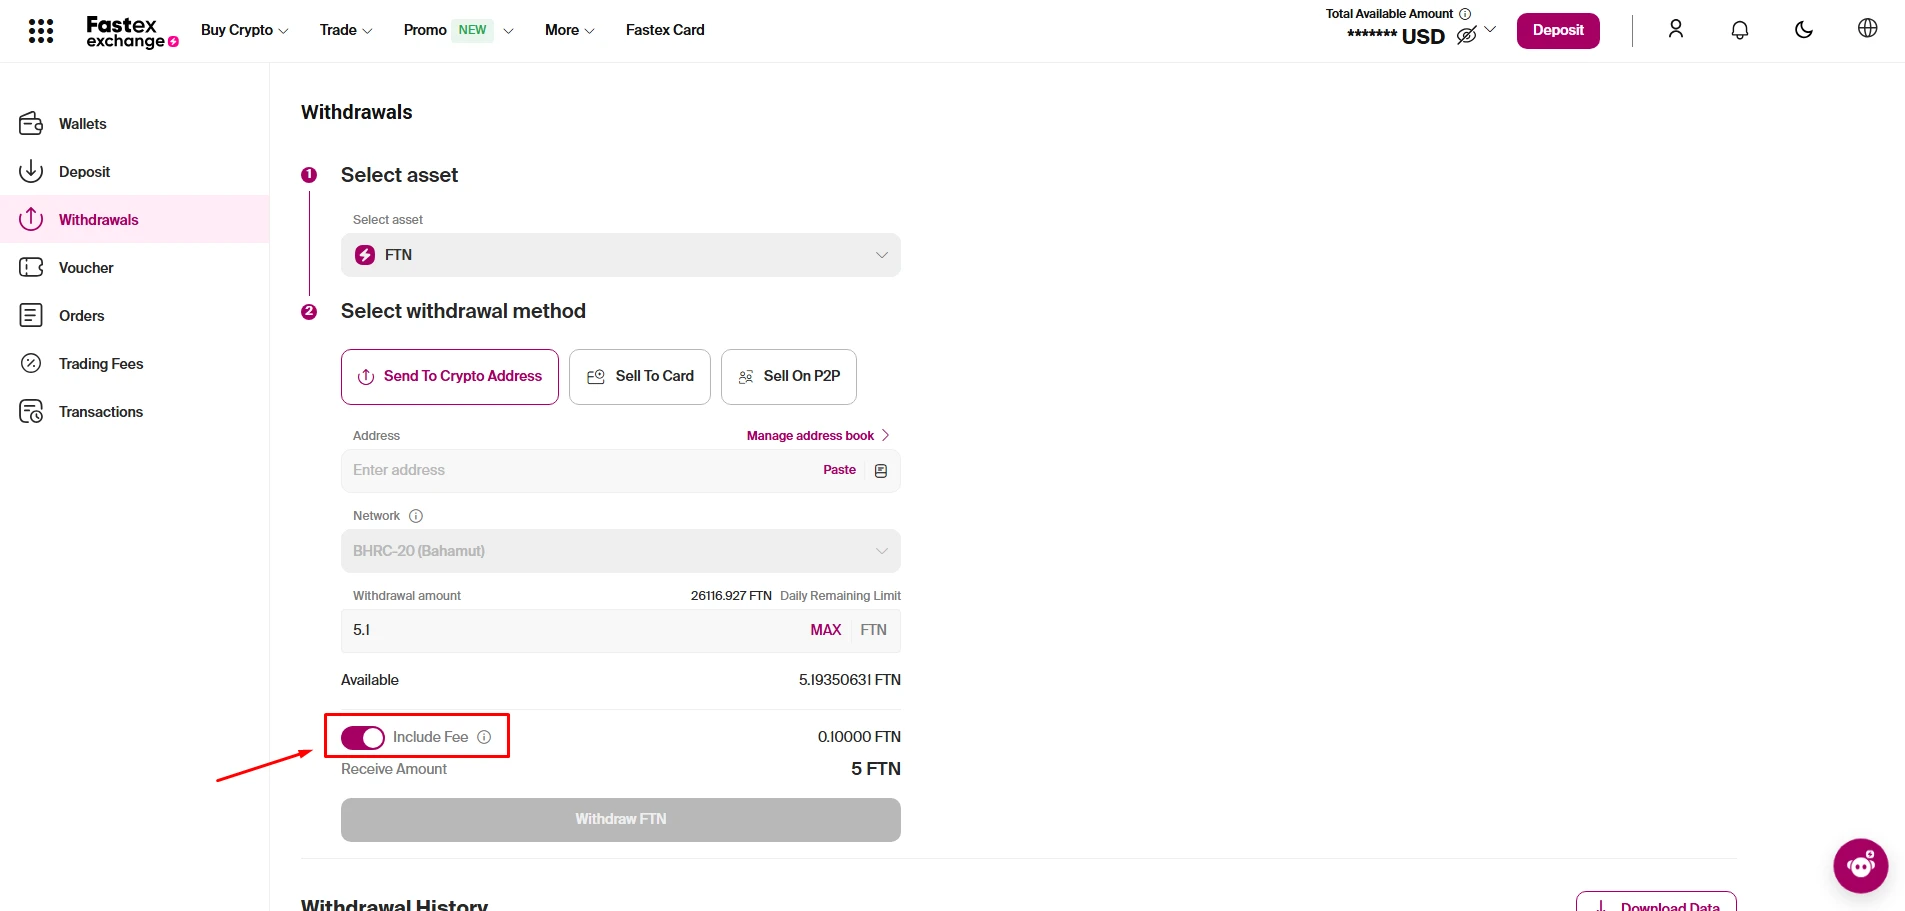Viewport: 1905px width, 911px height.
Task: Open the Fastex Card page
Action: pos(665,30)
